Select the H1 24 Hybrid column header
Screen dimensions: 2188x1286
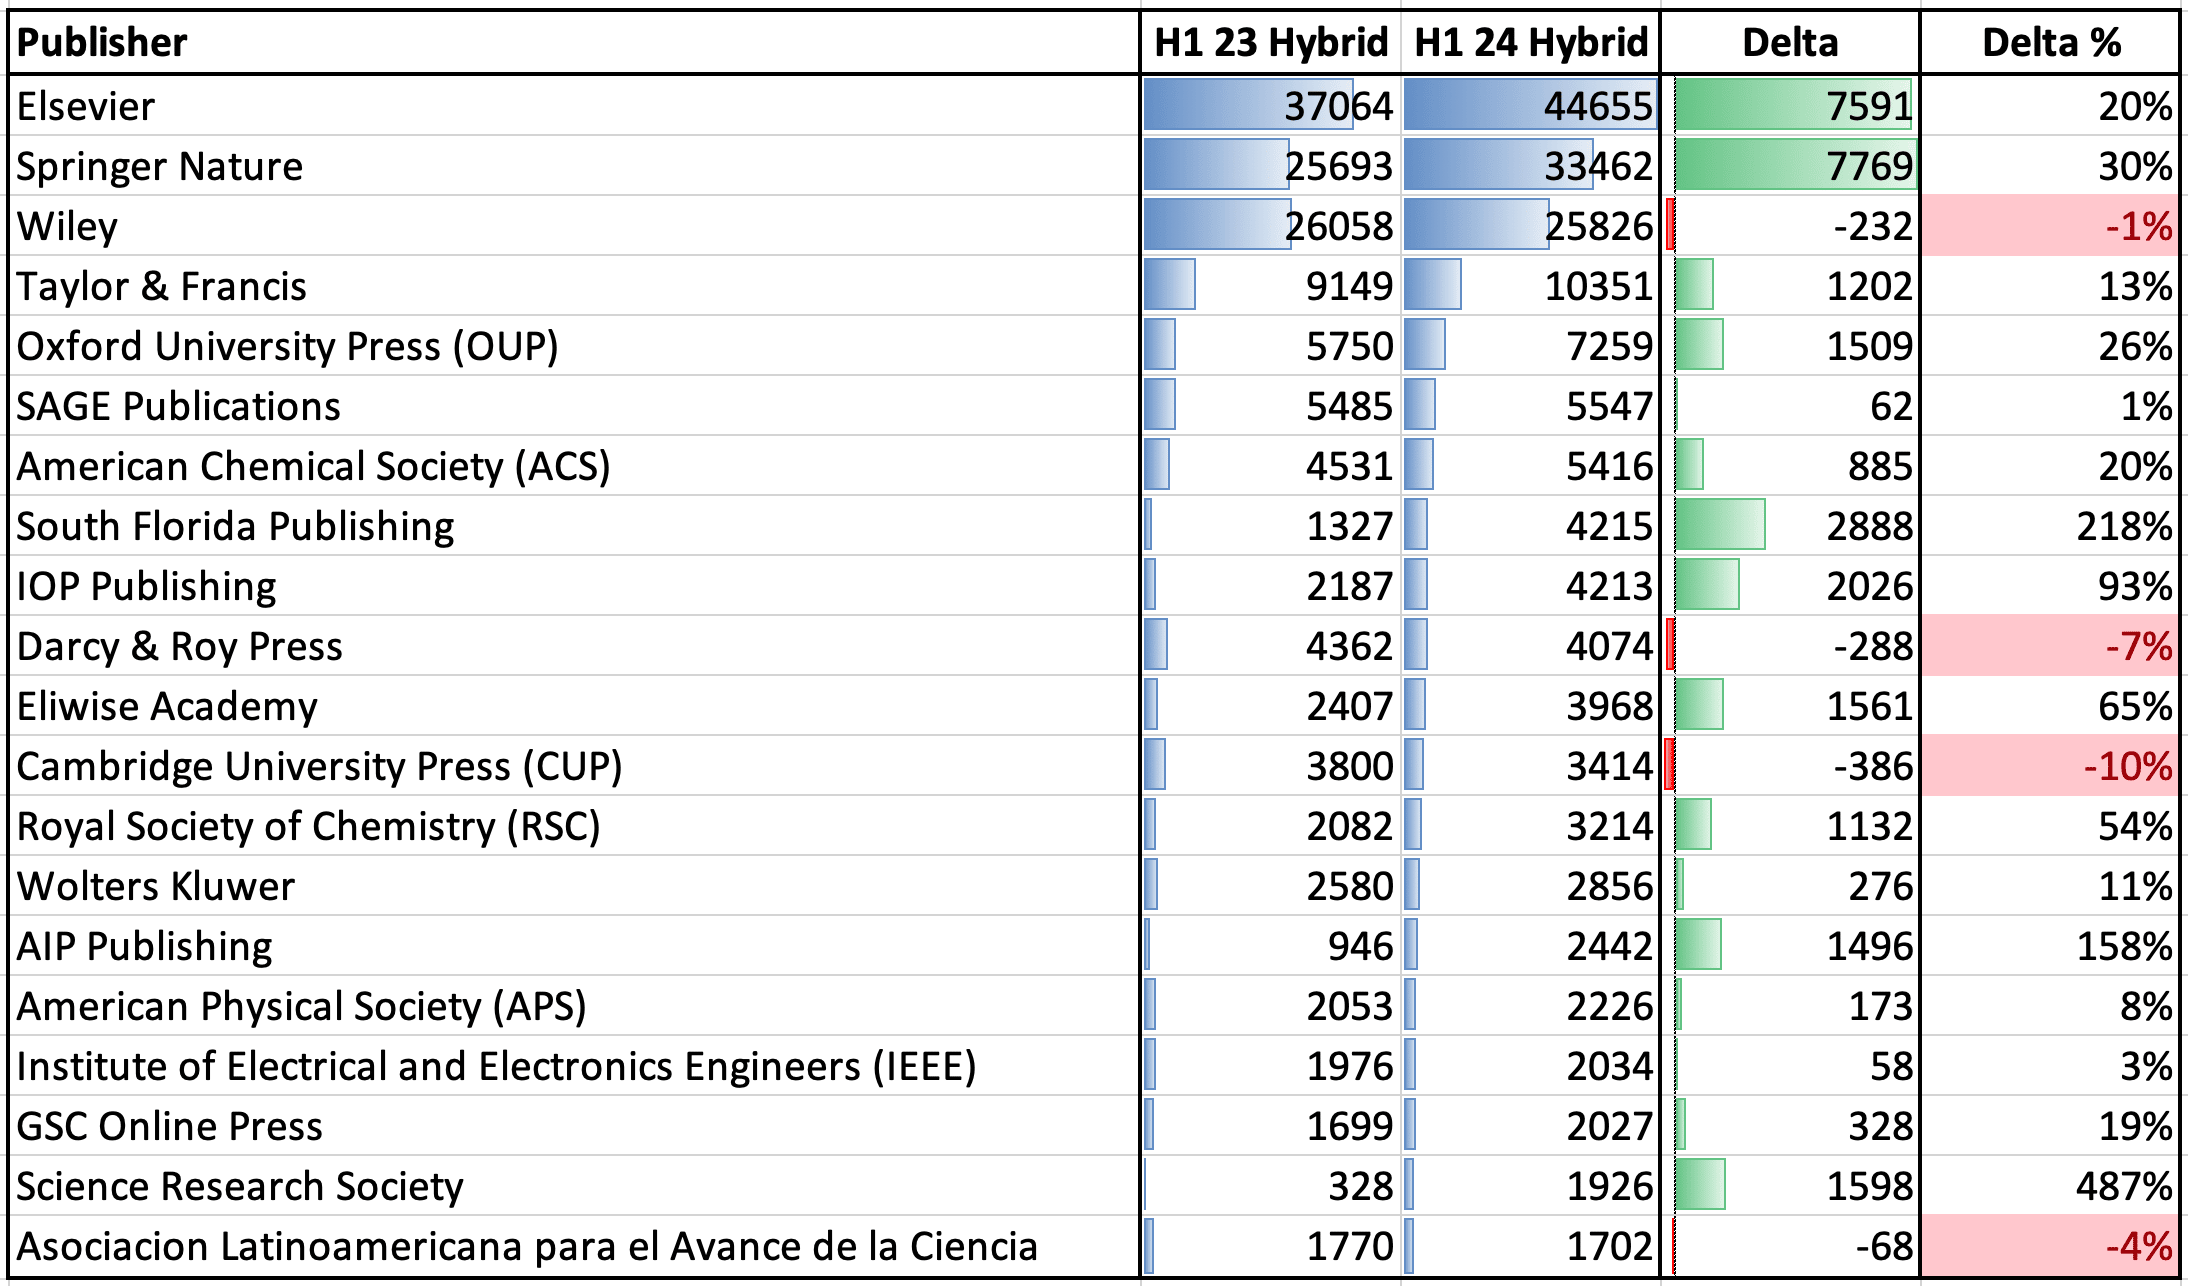(x=1531, y=43)
